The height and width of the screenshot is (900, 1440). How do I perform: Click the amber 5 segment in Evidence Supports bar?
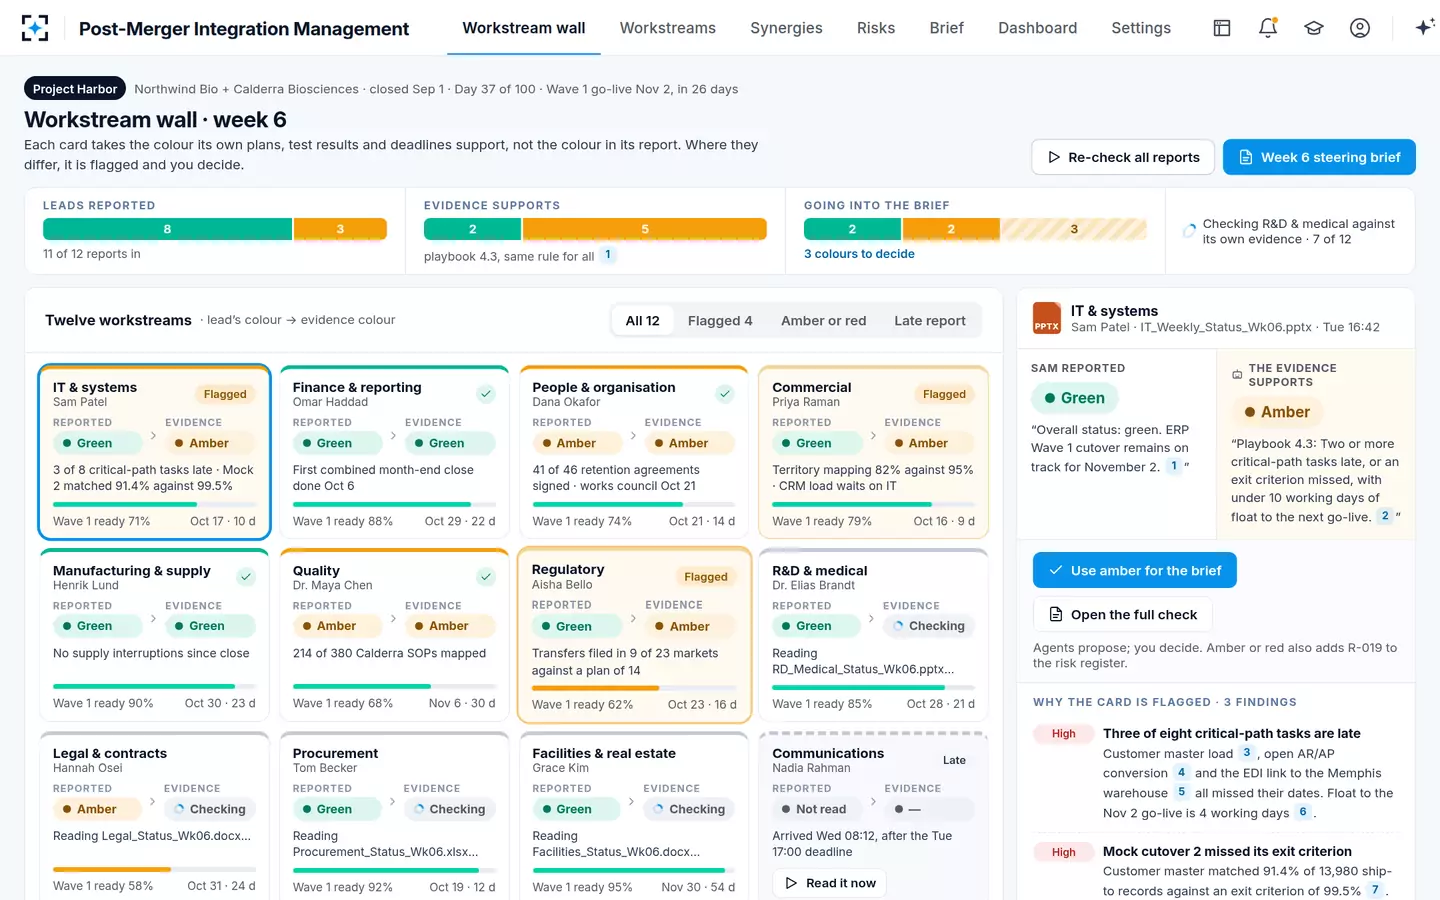coord(645,229)
